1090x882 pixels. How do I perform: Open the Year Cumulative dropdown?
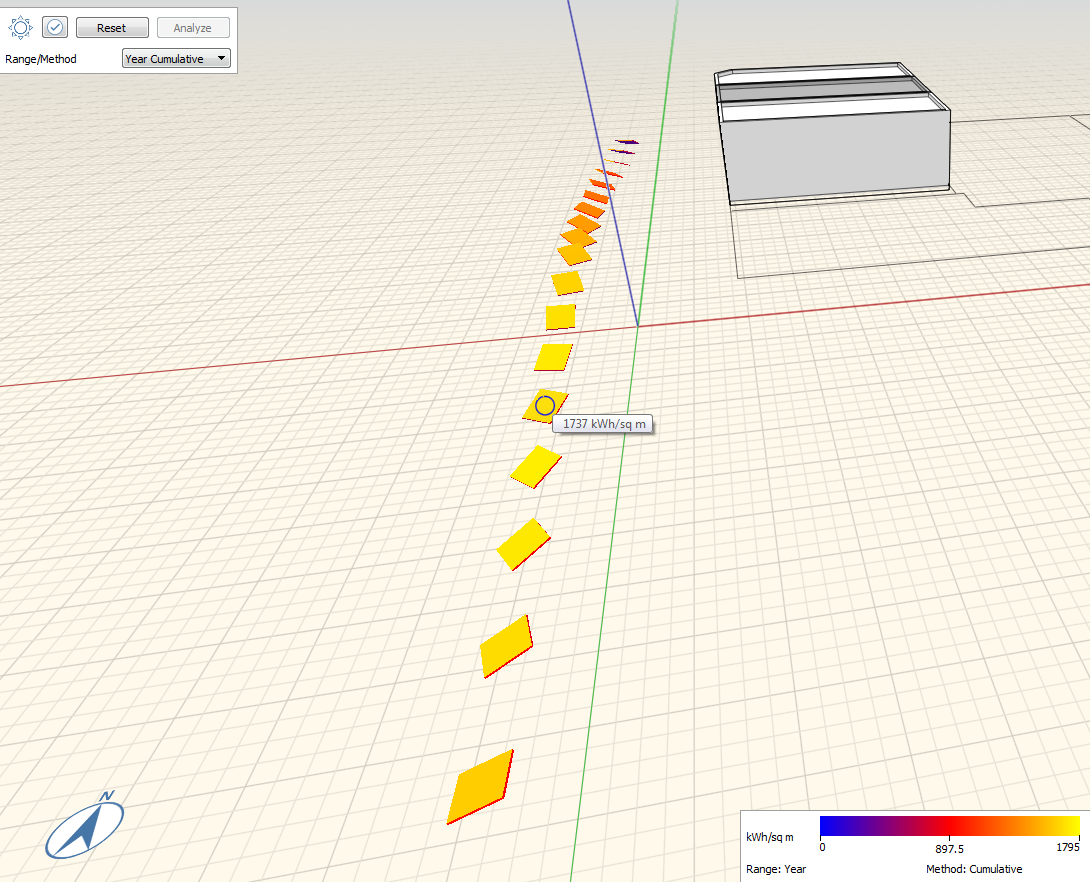click(x=176, y=58)
